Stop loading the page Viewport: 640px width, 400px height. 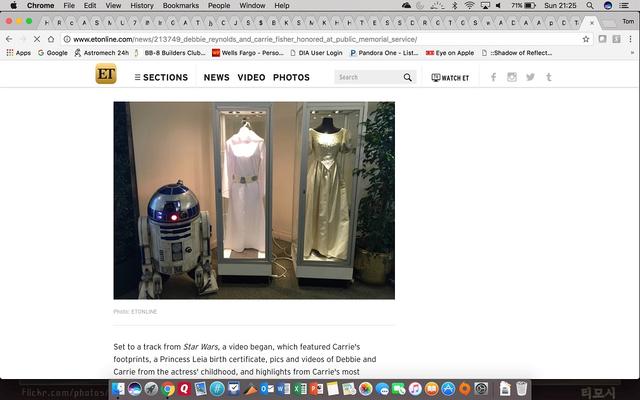[37, 39]
